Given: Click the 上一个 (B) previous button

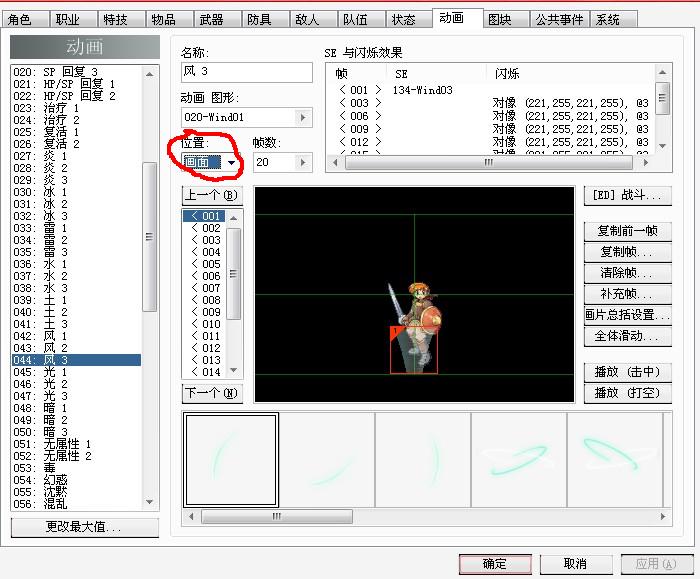Looking at the screenshot, I should coord(212,196).
